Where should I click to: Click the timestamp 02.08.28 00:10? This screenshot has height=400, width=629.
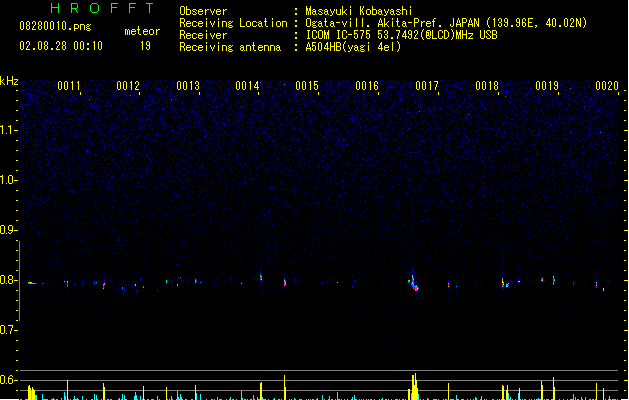[x=61, y=46]
